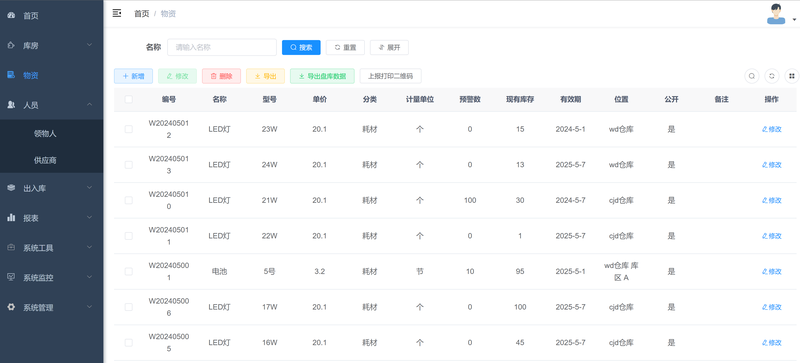Toggle the sidebar collapse hamburger icon

tap(117, 13)
